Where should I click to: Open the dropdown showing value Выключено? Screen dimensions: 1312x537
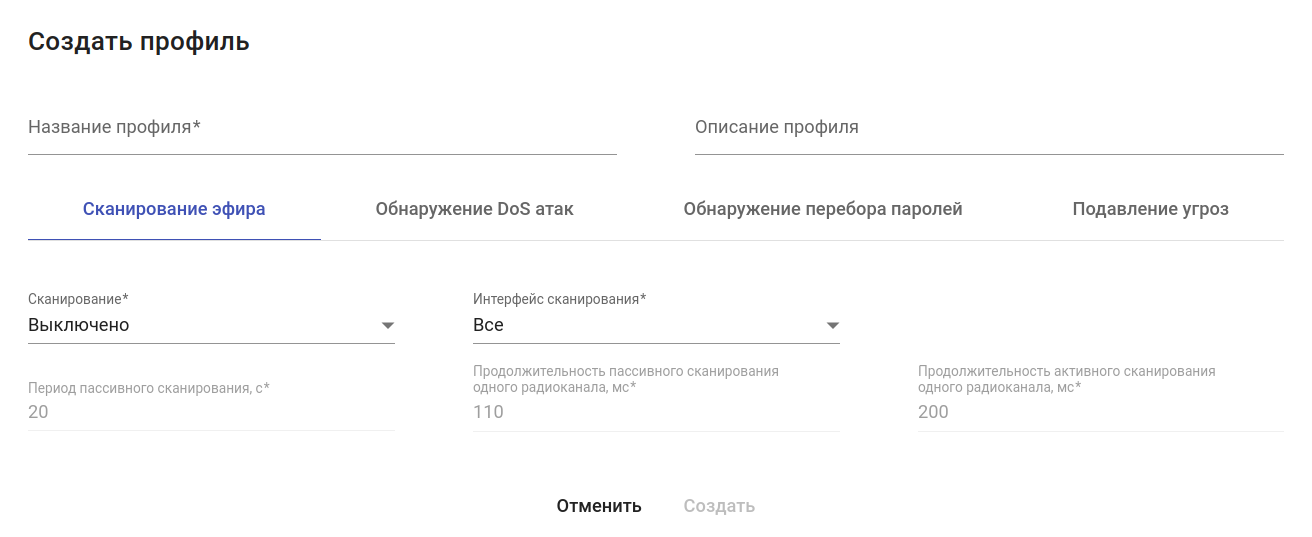(x=200, y=326)
